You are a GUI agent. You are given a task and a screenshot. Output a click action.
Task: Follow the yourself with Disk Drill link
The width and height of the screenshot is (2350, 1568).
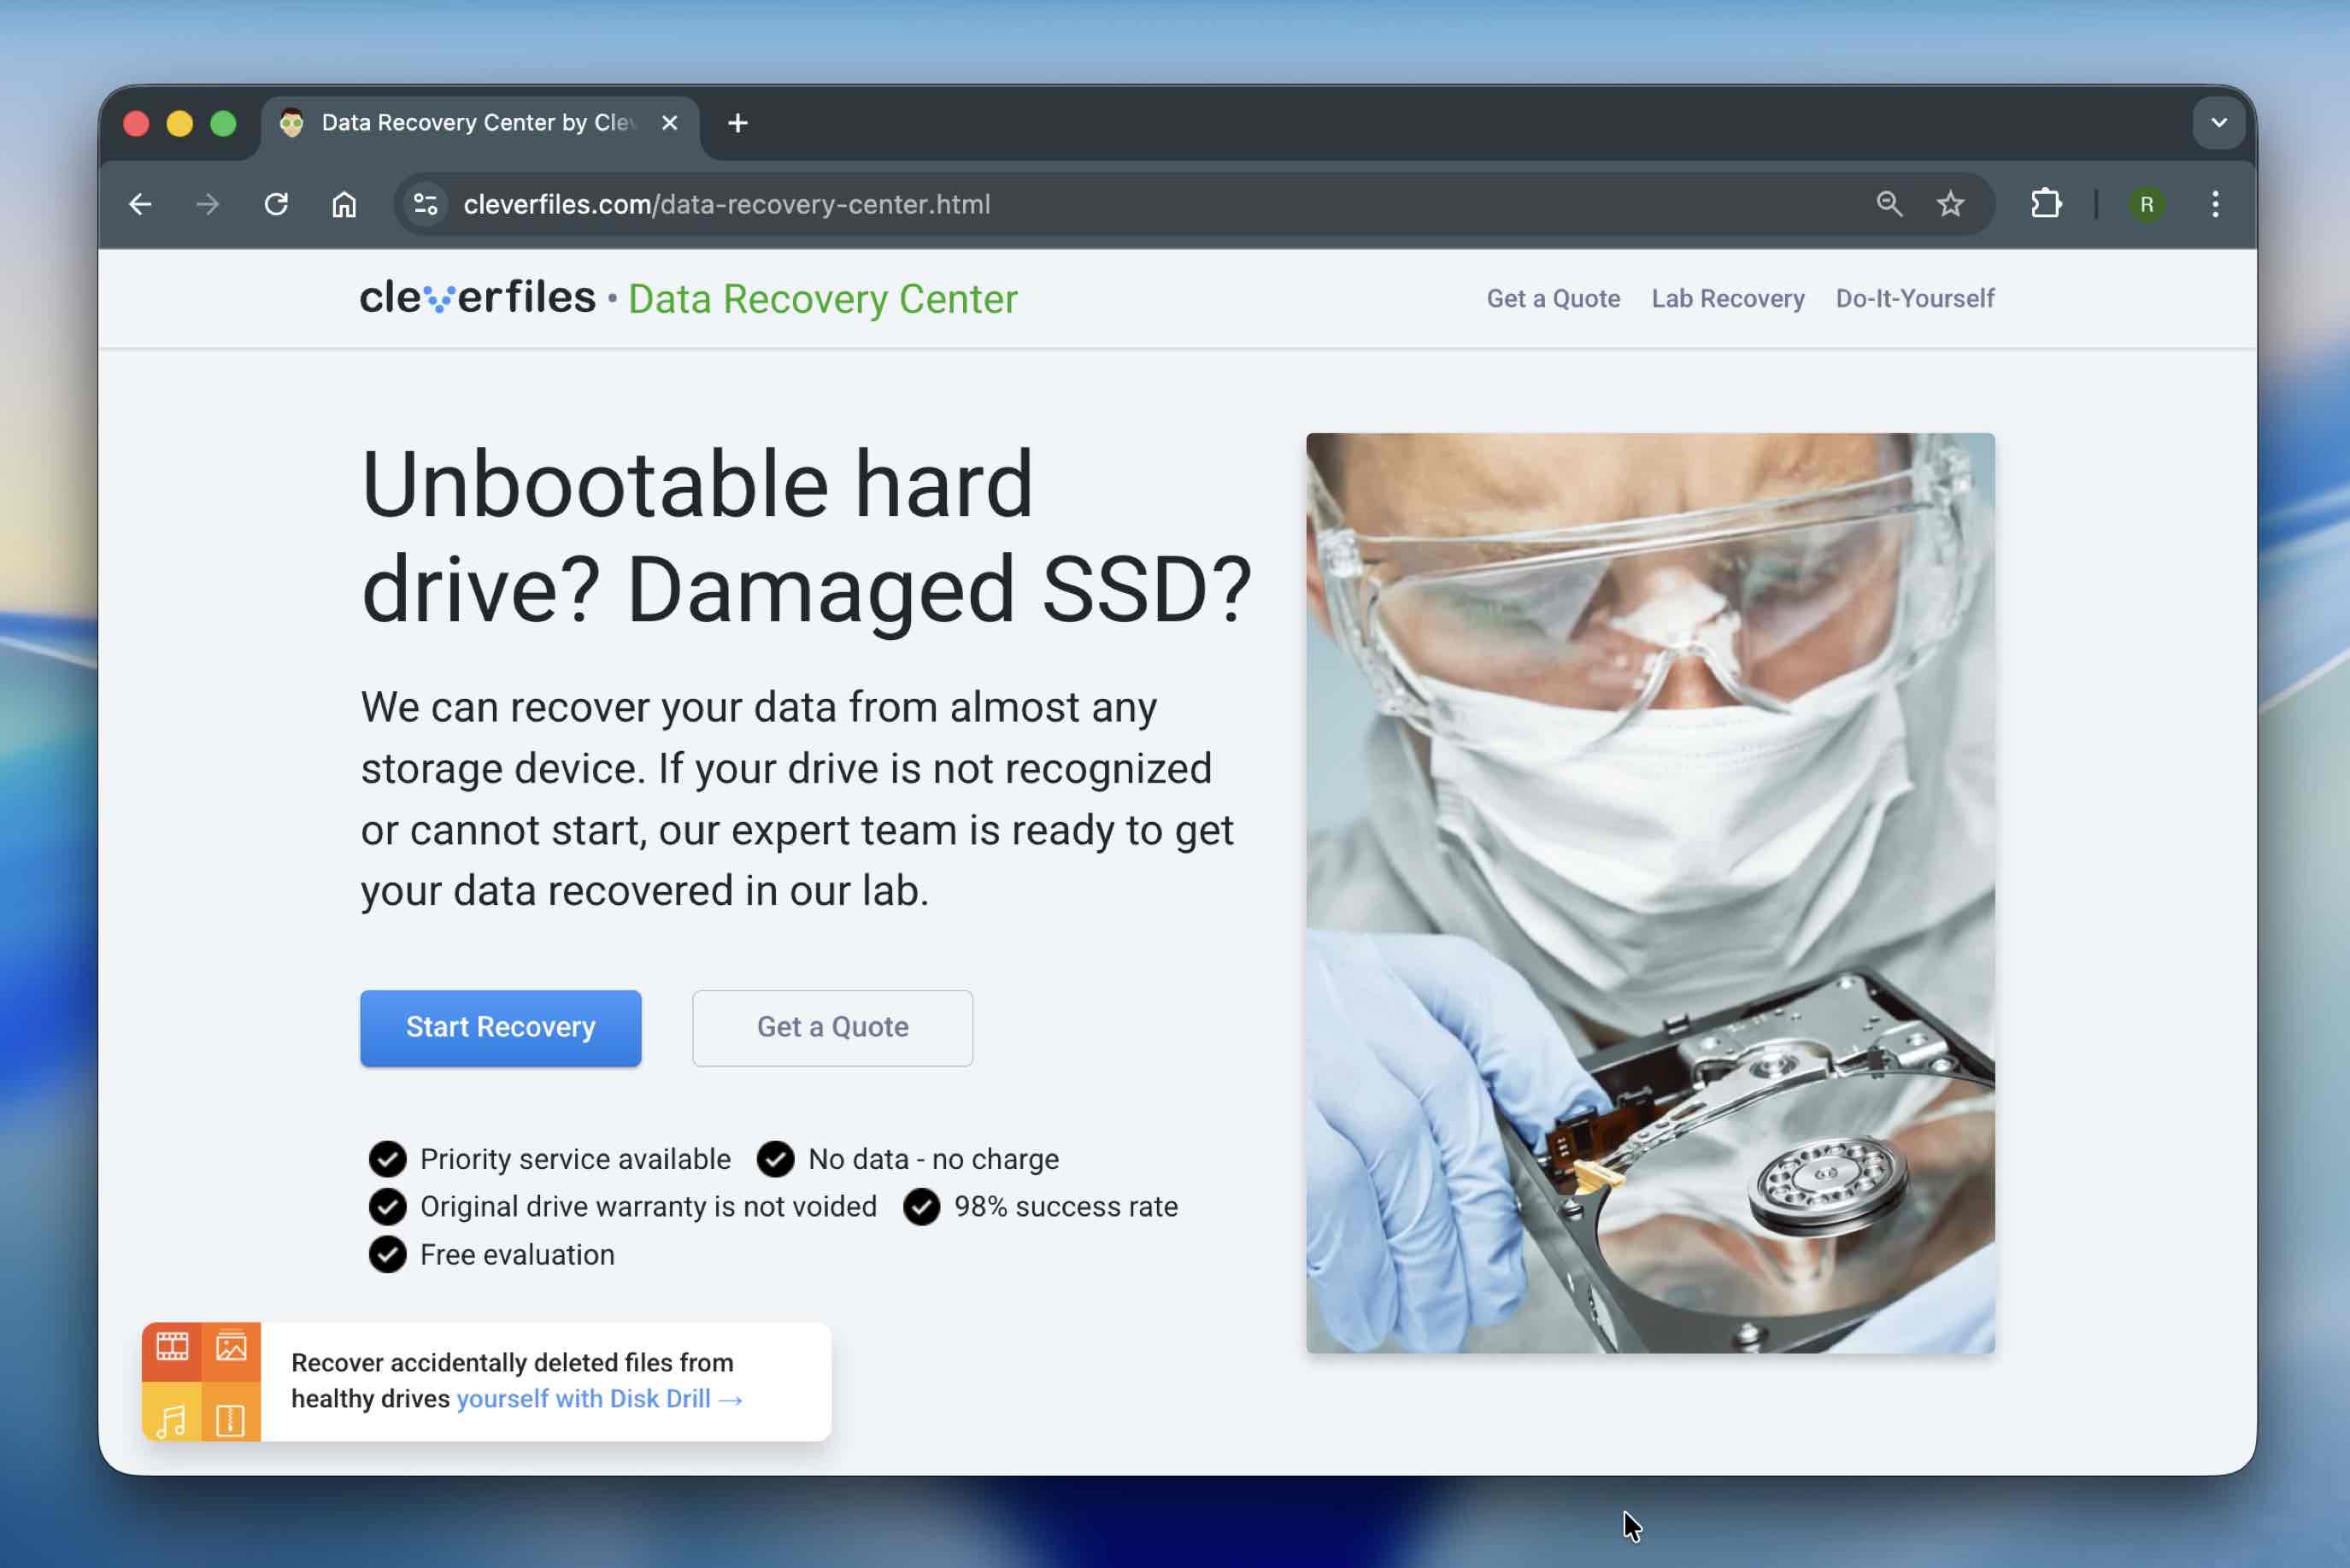coord(585,1399)
